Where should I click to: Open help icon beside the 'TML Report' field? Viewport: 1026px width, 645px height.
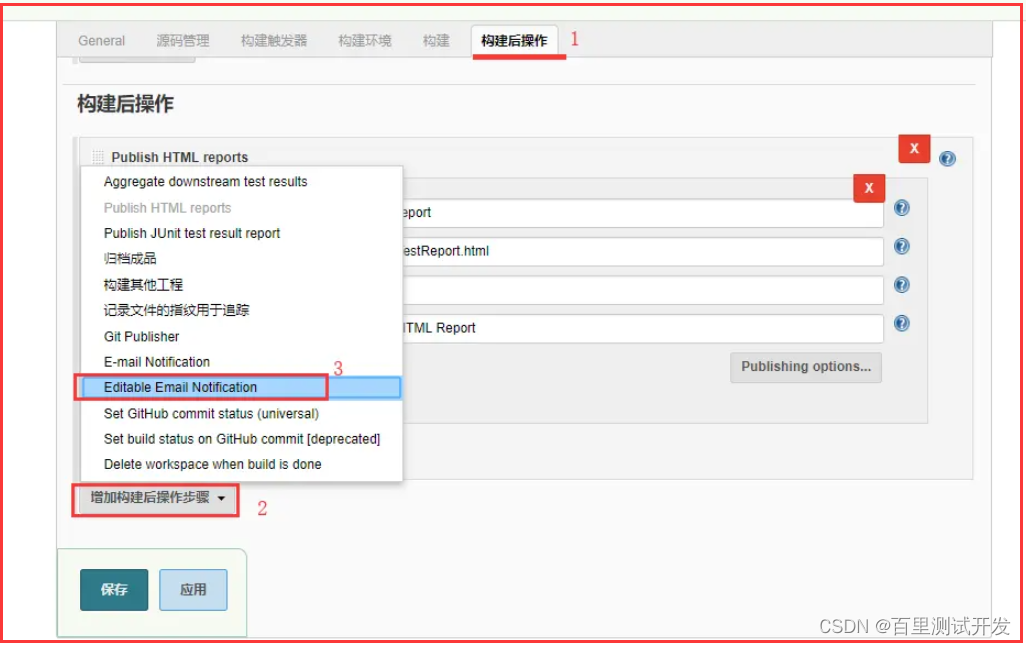(902, 324)
